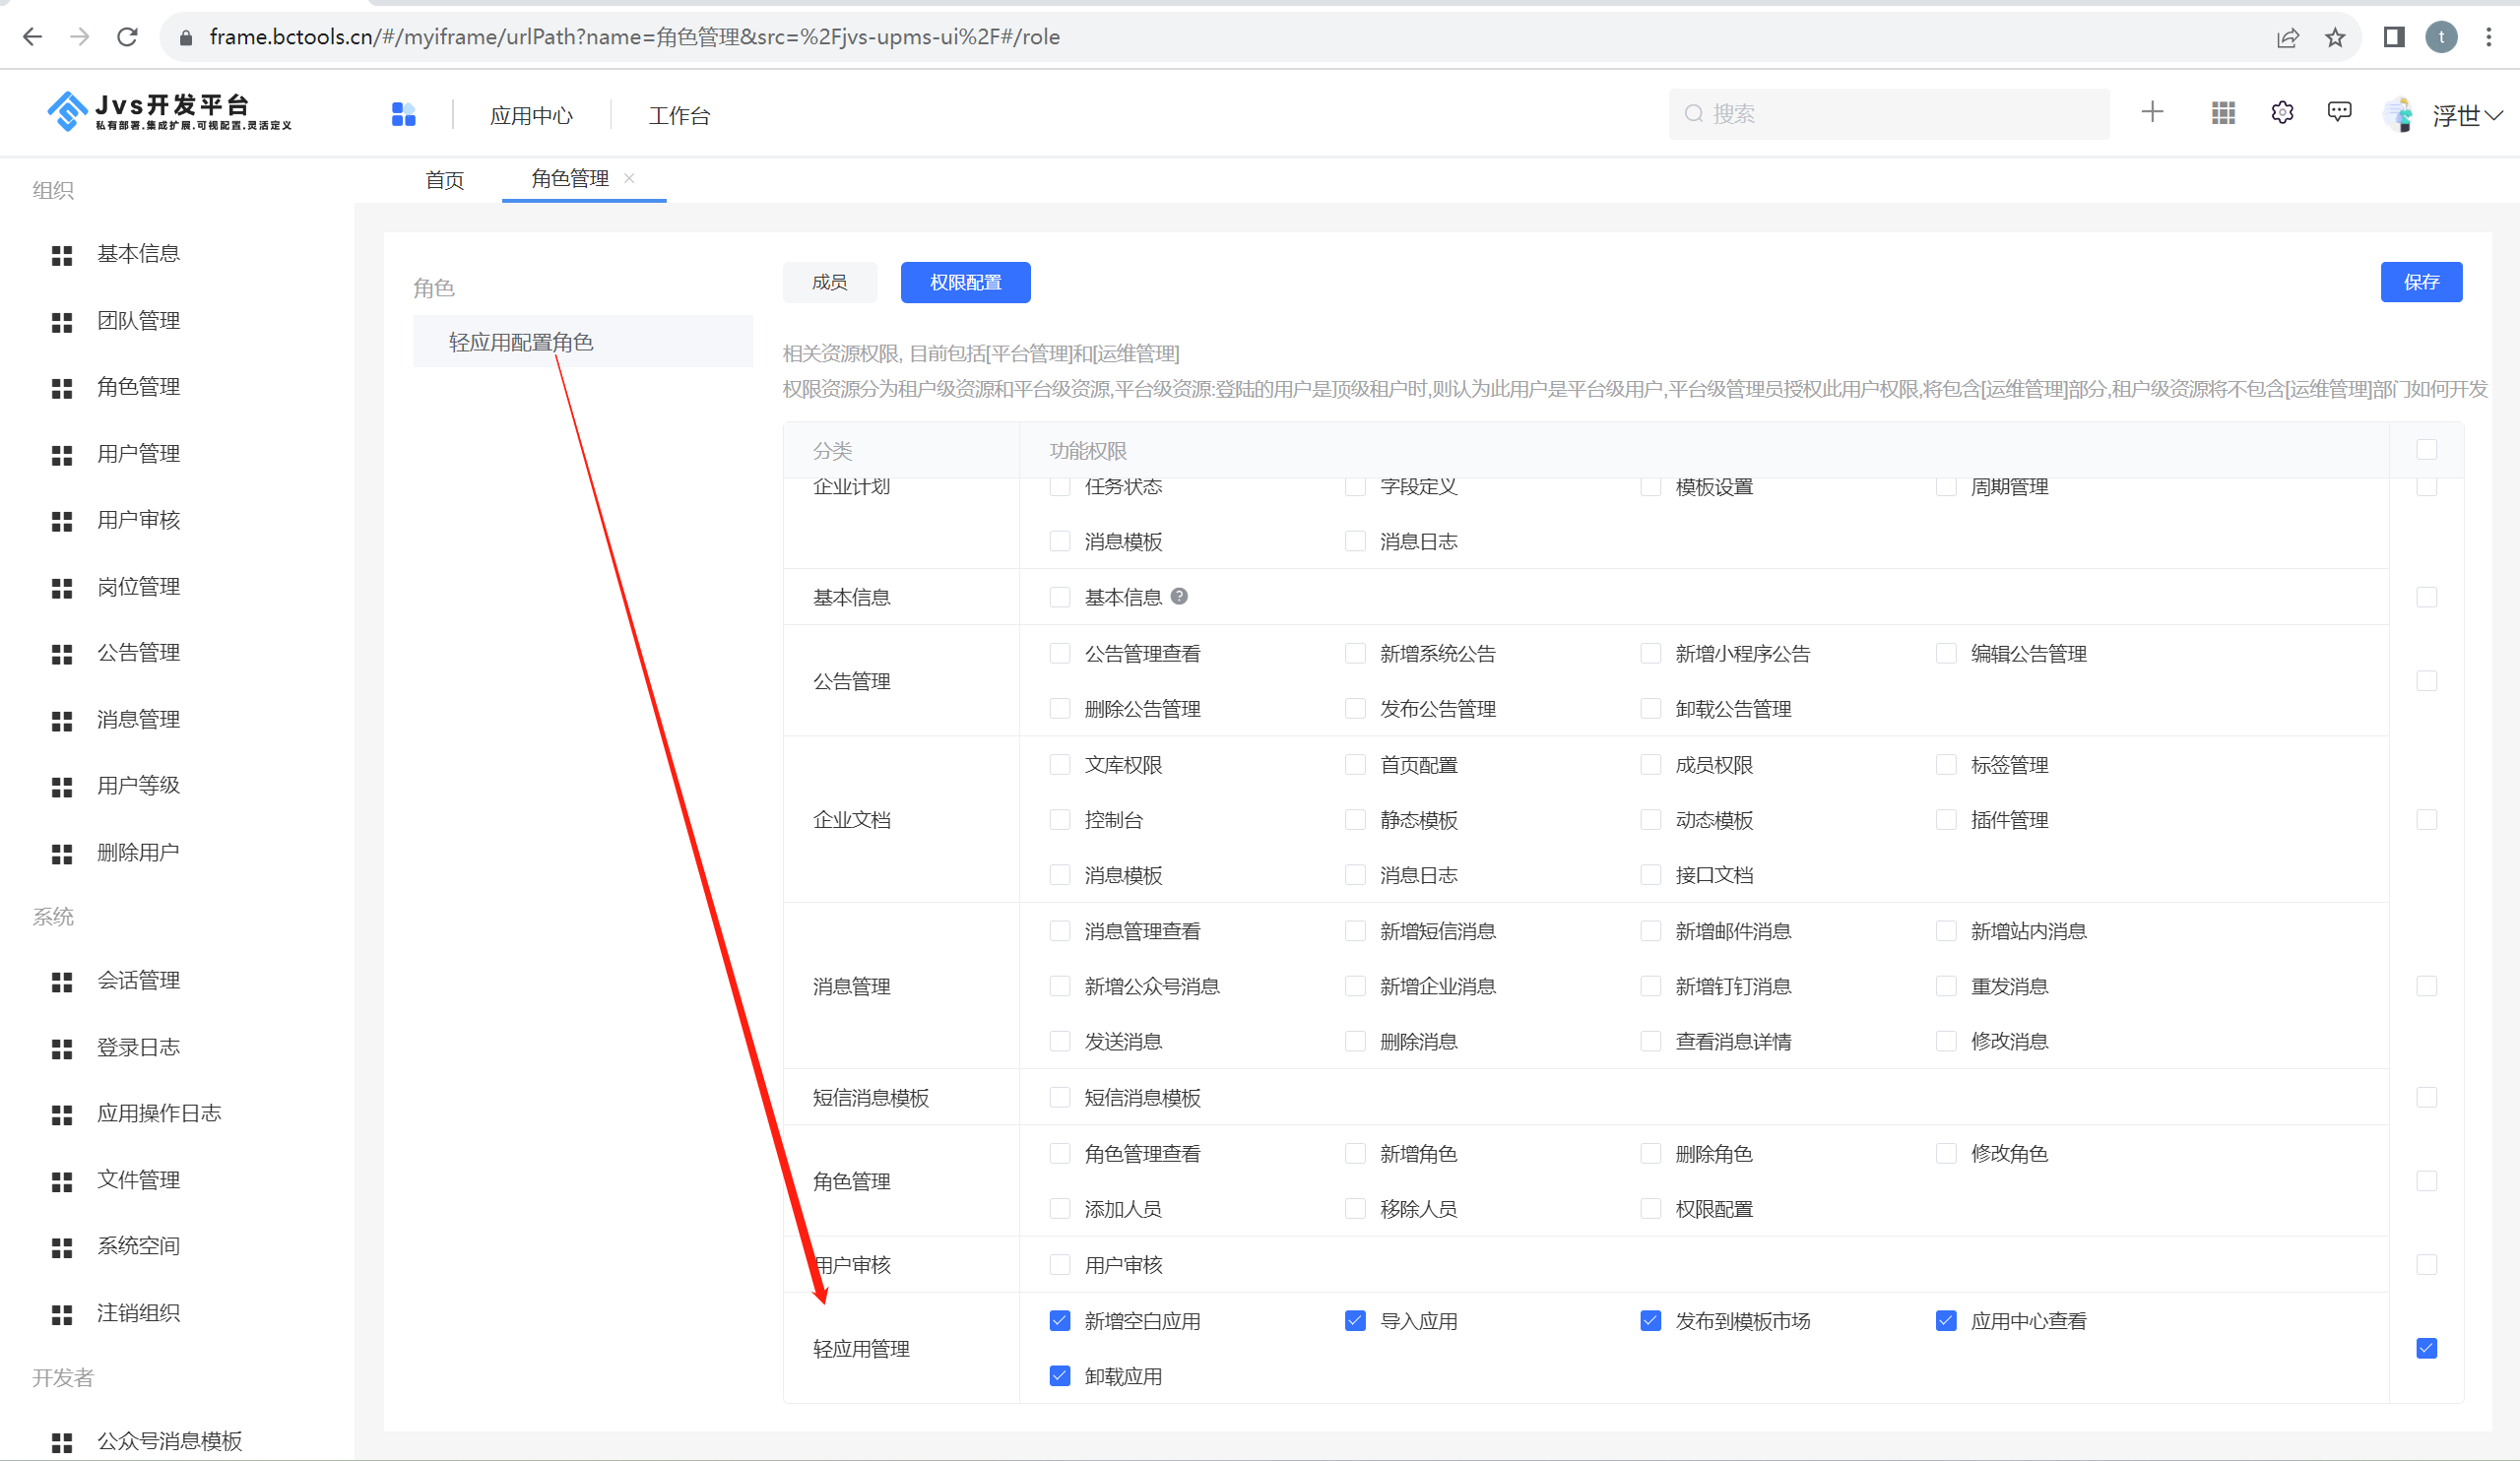Open 角色管理 in sidebar

pos(138,387)
